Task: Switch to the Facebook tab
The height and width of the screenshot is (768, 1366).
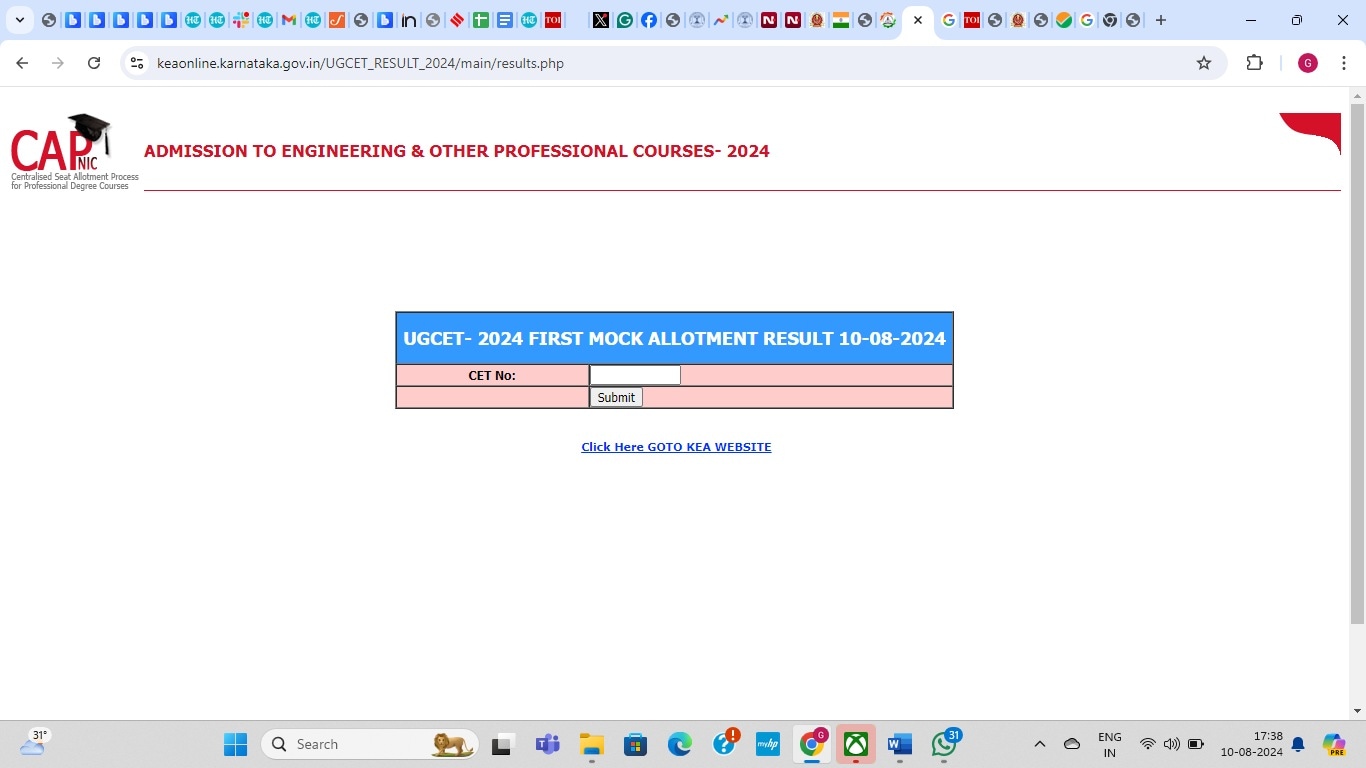Action: pos(649,20)
